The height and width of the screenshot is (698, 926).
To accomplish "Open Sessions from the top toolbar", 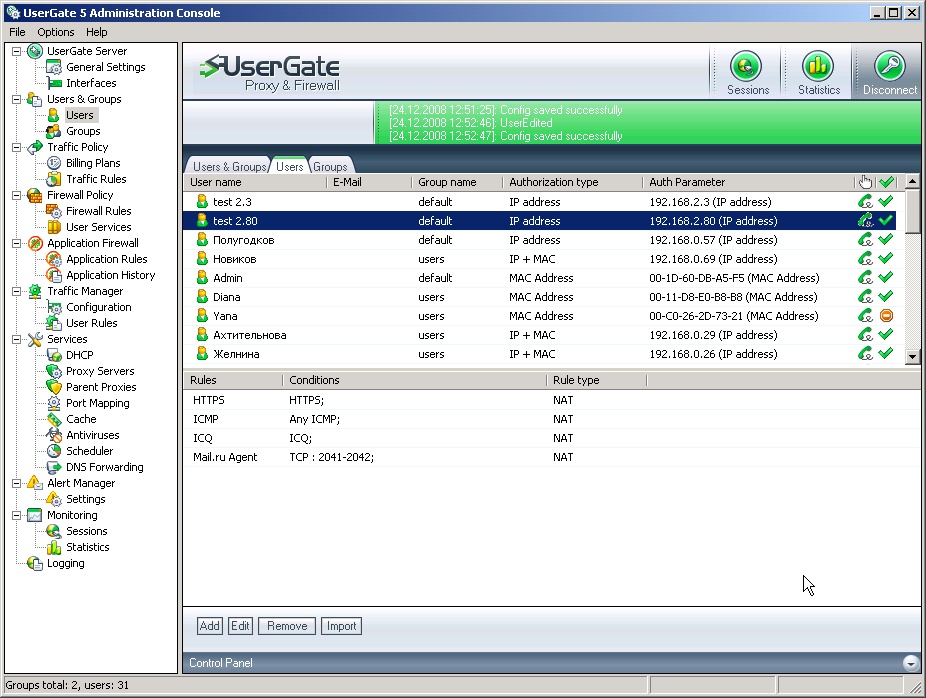I will (746, 69).
